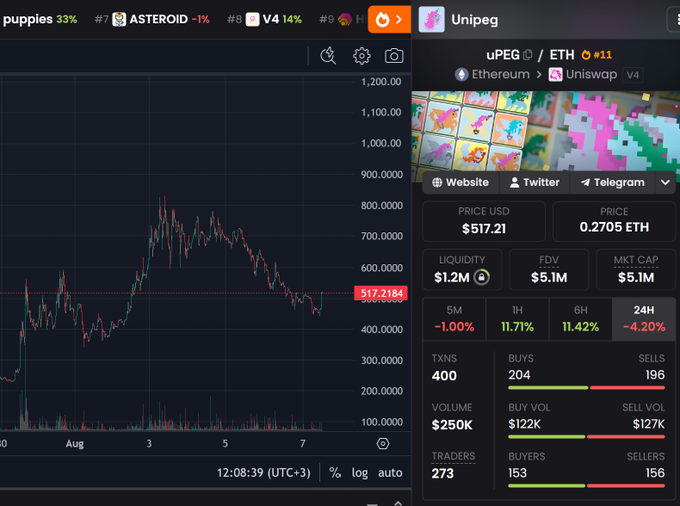
Task: Click the 0.2705 ETH price box
Action: click(x=614, y=221)
